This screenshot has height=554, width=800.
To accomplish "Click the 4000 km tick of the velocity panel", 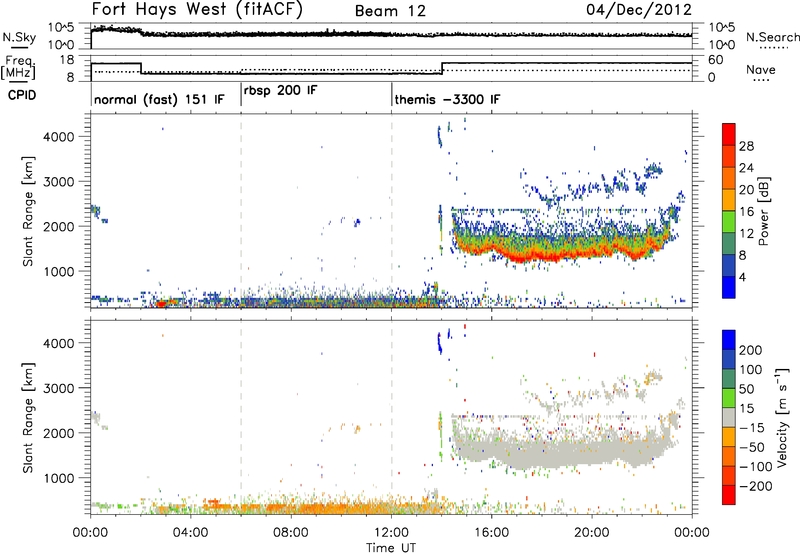I will click(58, 343).
